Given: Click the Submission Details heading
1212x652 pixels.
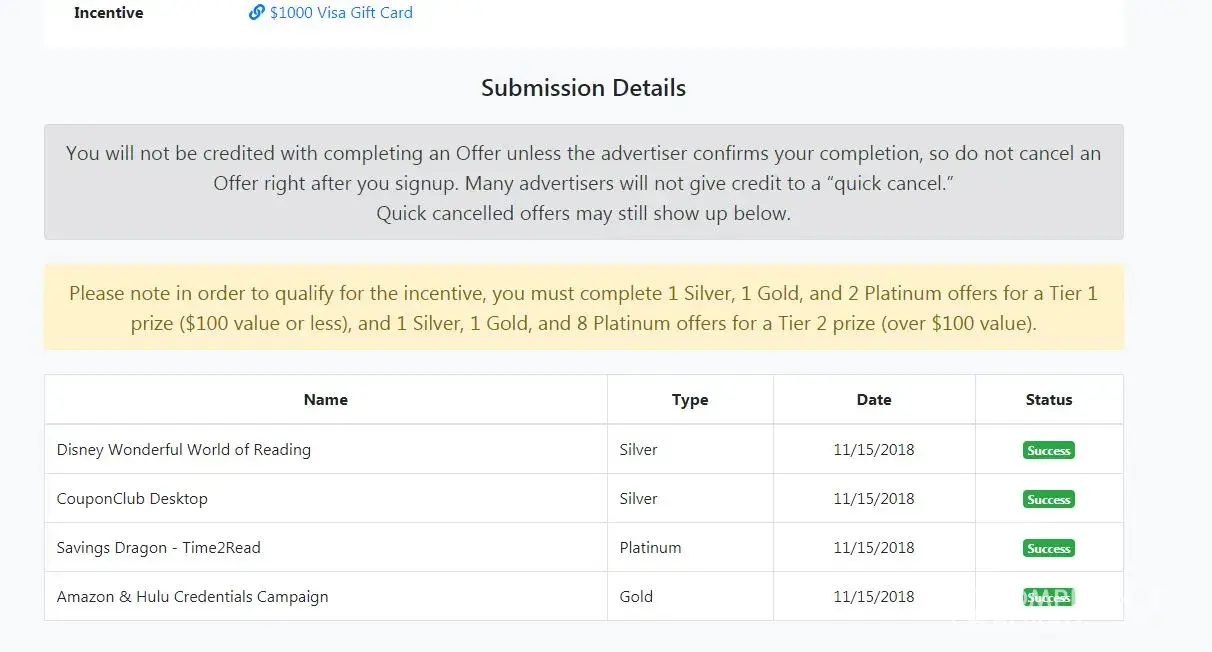Looking at the screenshot, I should pyautogui.click(x=584, y=88).
